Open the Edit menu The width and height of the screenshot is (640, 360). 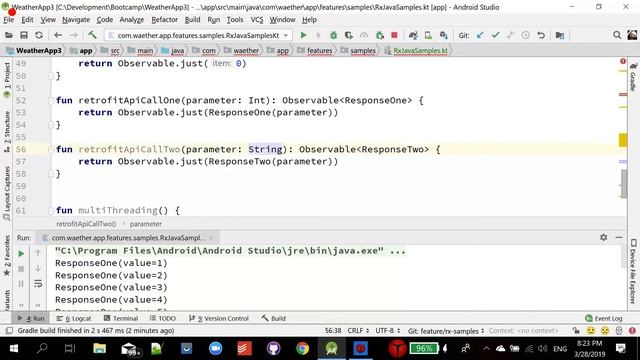click(x=27, y=20)
